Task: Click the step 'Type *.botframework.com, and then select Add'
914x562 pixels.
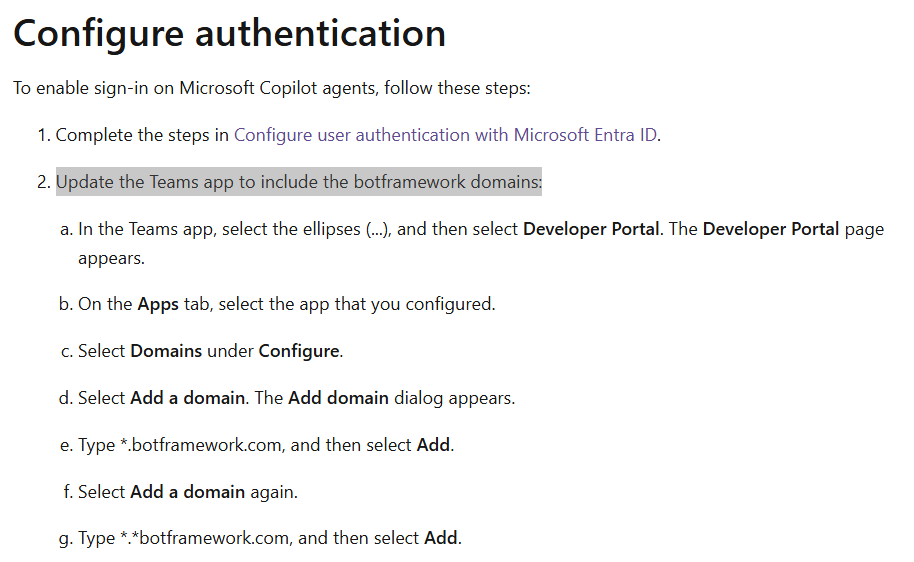Action: click(x=266, y=445)
